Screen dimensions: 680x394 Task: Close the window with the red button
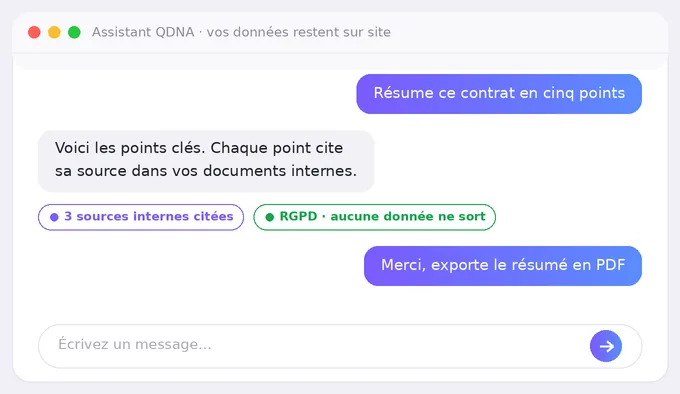[x=34, y=32]
